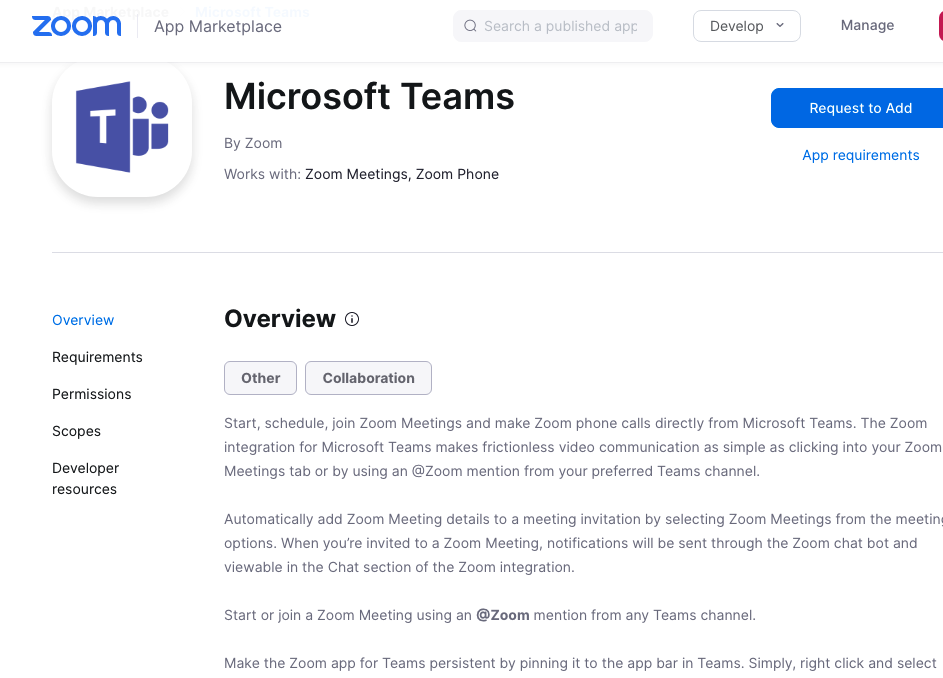The height and width of the screenshot is (678, 943).
Task: Open the App Marketplace home link
Action: coord(218,26)
